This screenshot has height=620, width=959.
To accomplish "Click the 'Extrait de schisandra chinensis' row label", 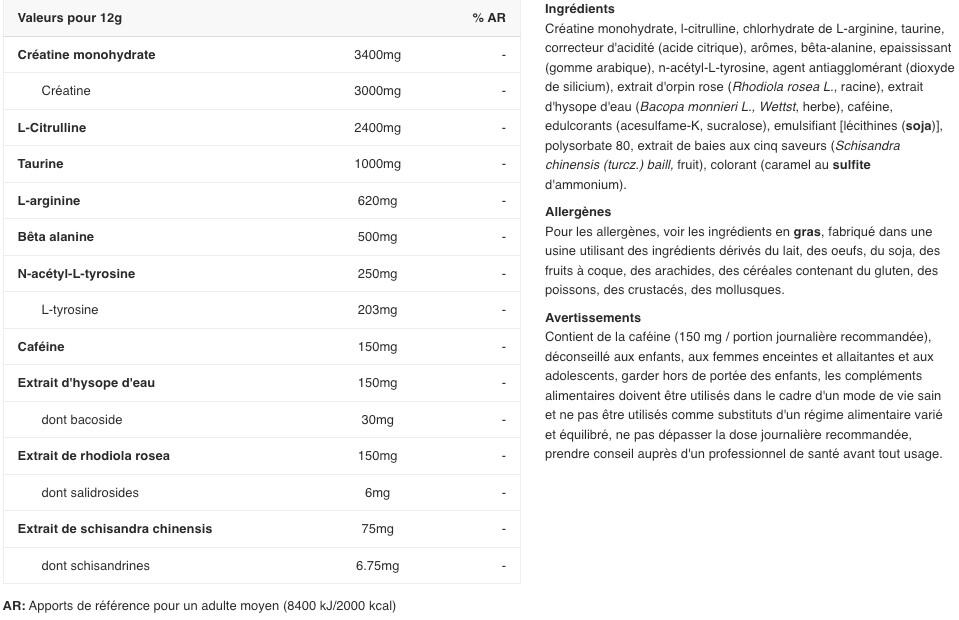I will [x=115, y=529].
